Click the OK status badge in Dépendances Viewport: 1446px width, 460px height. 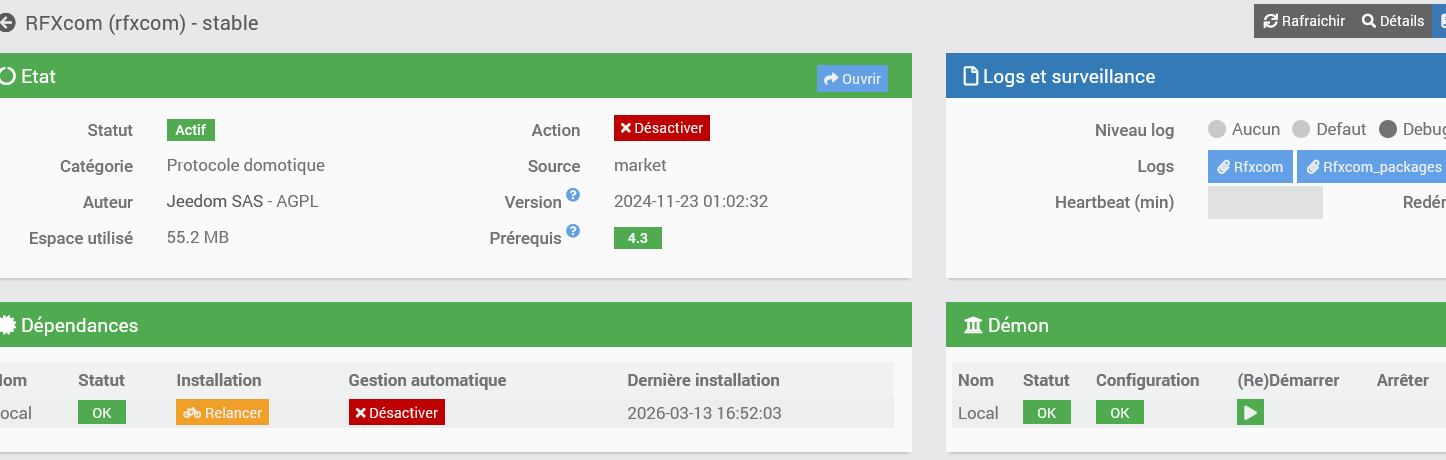[102, 412]
